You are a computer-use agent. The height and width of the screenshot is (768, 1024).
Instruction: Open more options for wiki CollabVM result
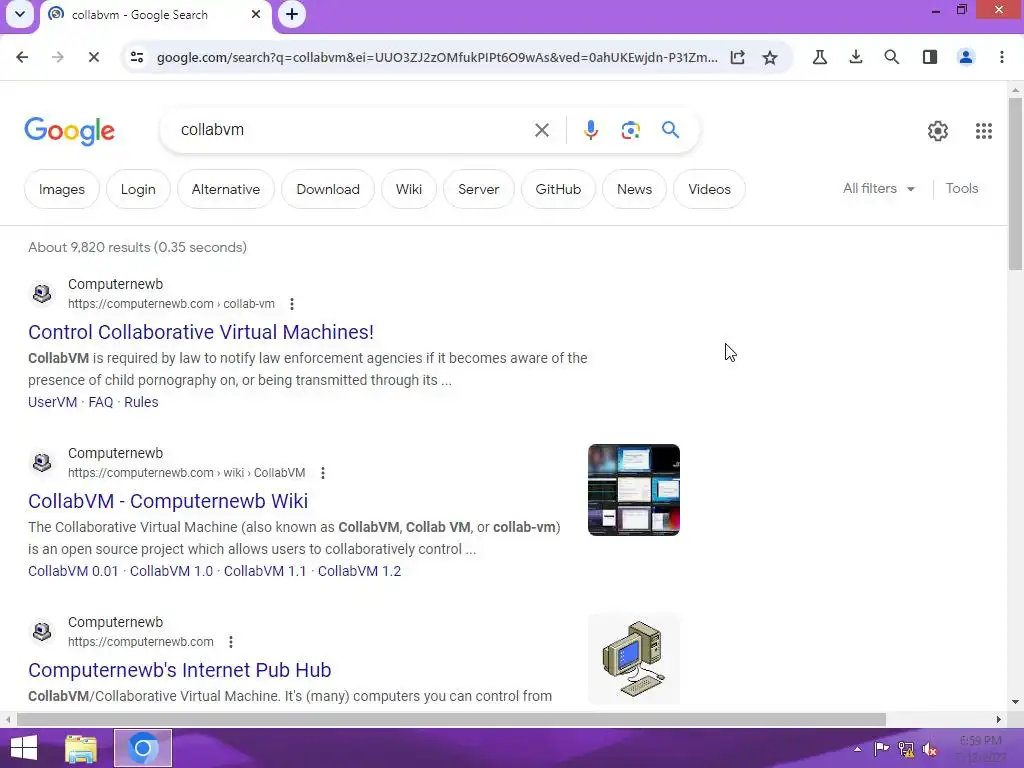point(323,473)
